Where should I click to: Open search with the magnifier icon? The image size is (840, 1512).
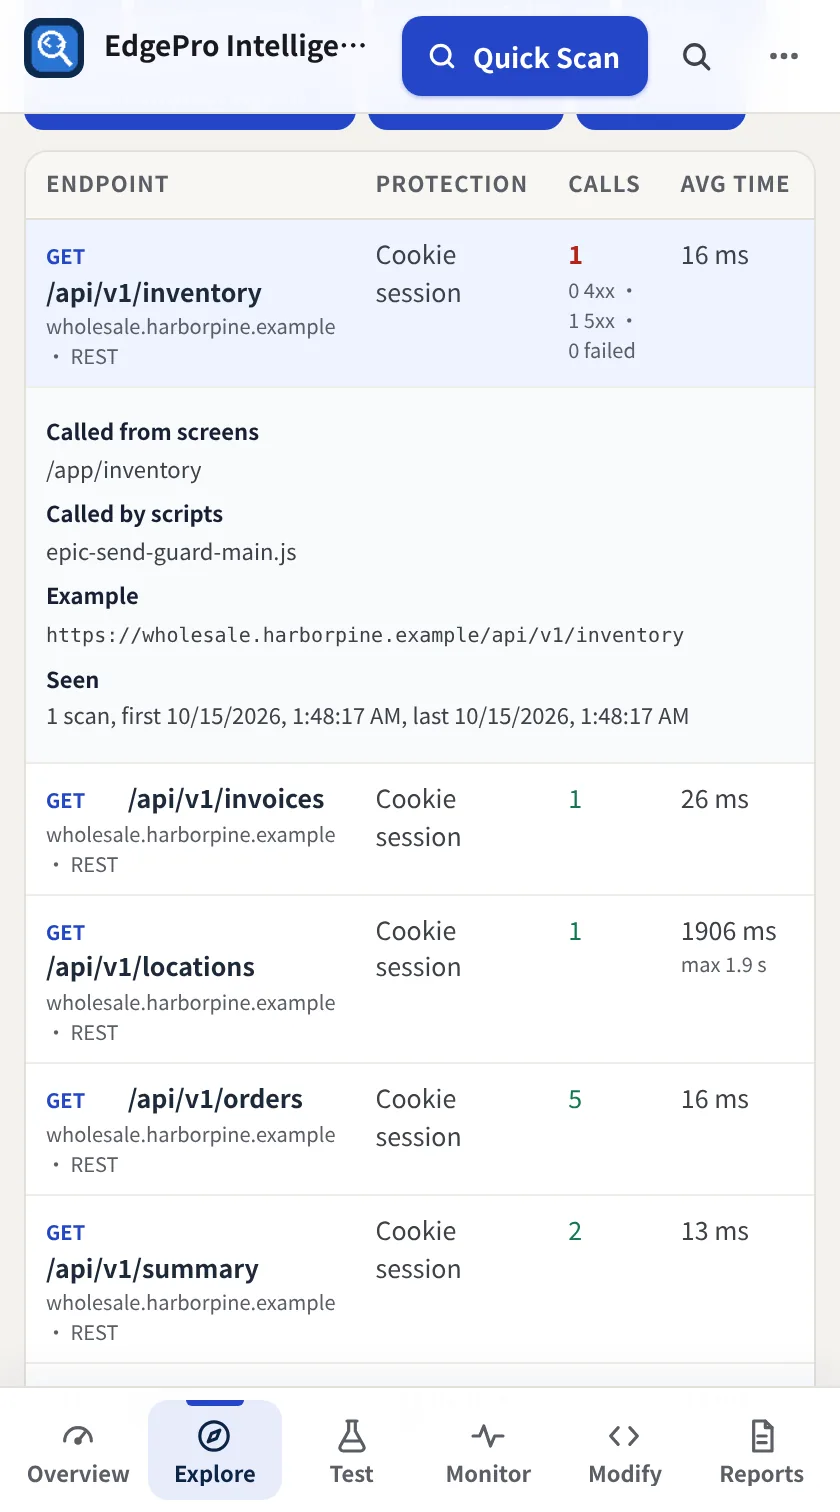pos(697,57)
